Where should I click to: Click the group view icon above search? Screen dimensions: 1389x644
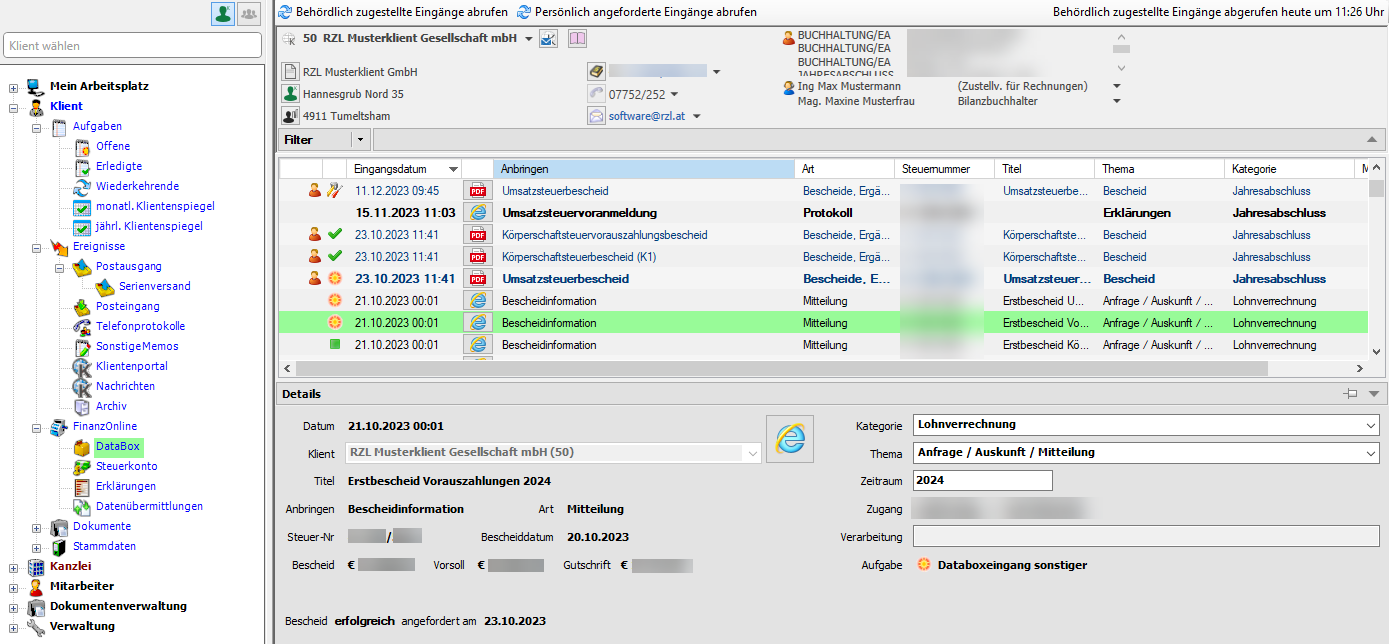[248, 13]
